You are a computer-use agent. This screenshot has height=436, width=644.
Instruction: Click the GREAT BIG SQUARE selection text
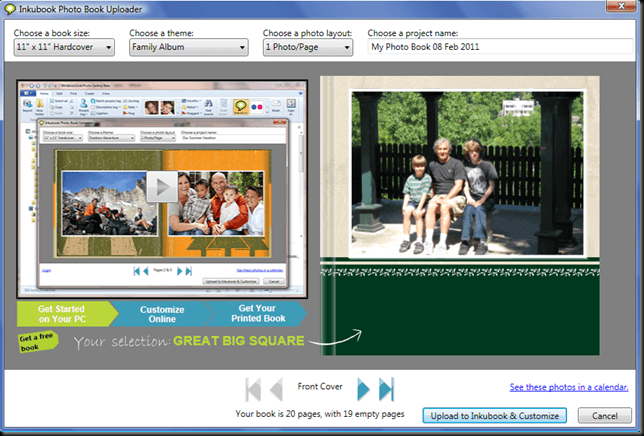[x=239, y=341]
